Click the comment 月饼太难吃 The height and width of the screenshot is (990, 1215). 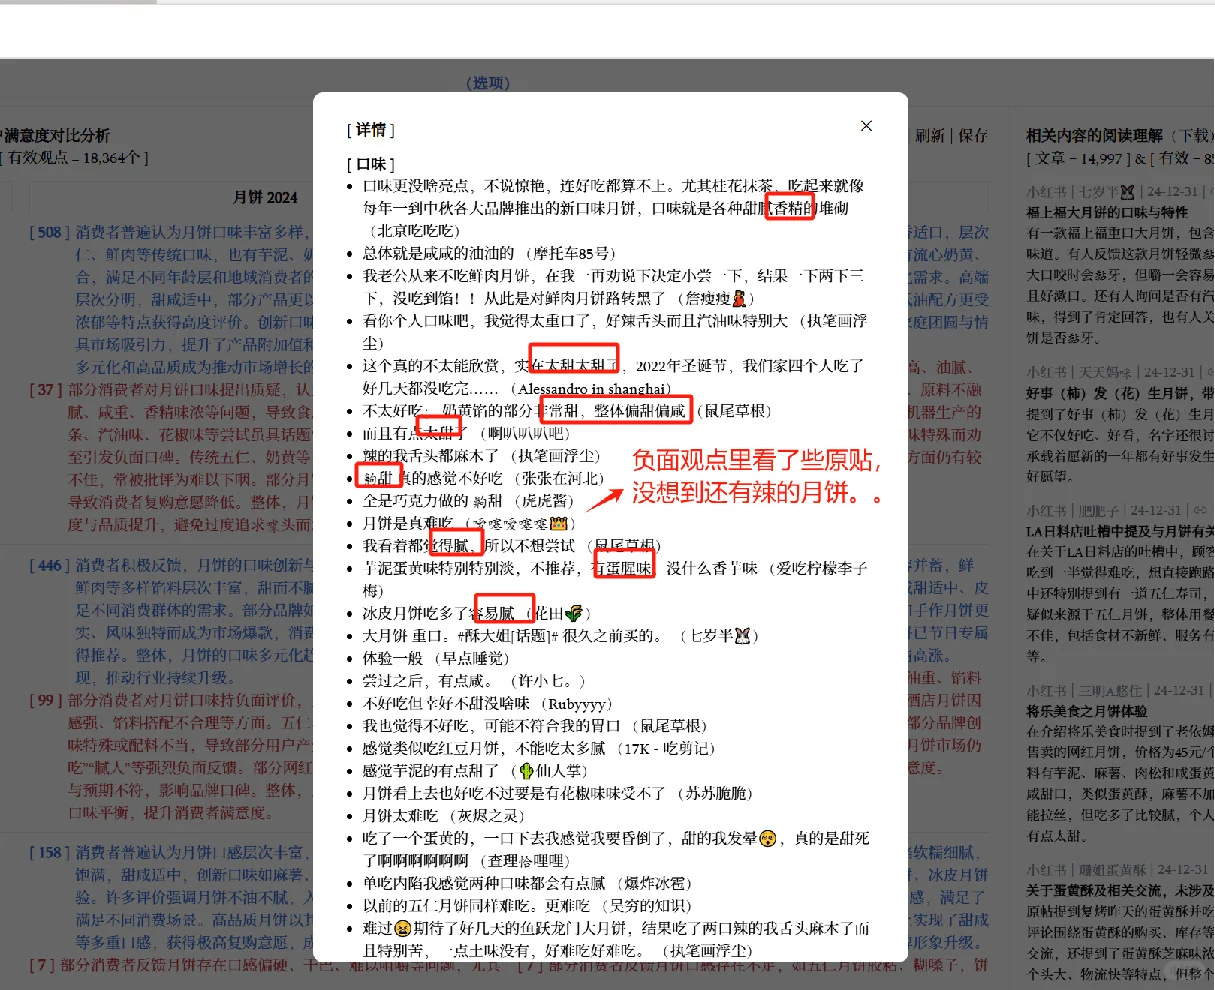click(x=402, y=816)
